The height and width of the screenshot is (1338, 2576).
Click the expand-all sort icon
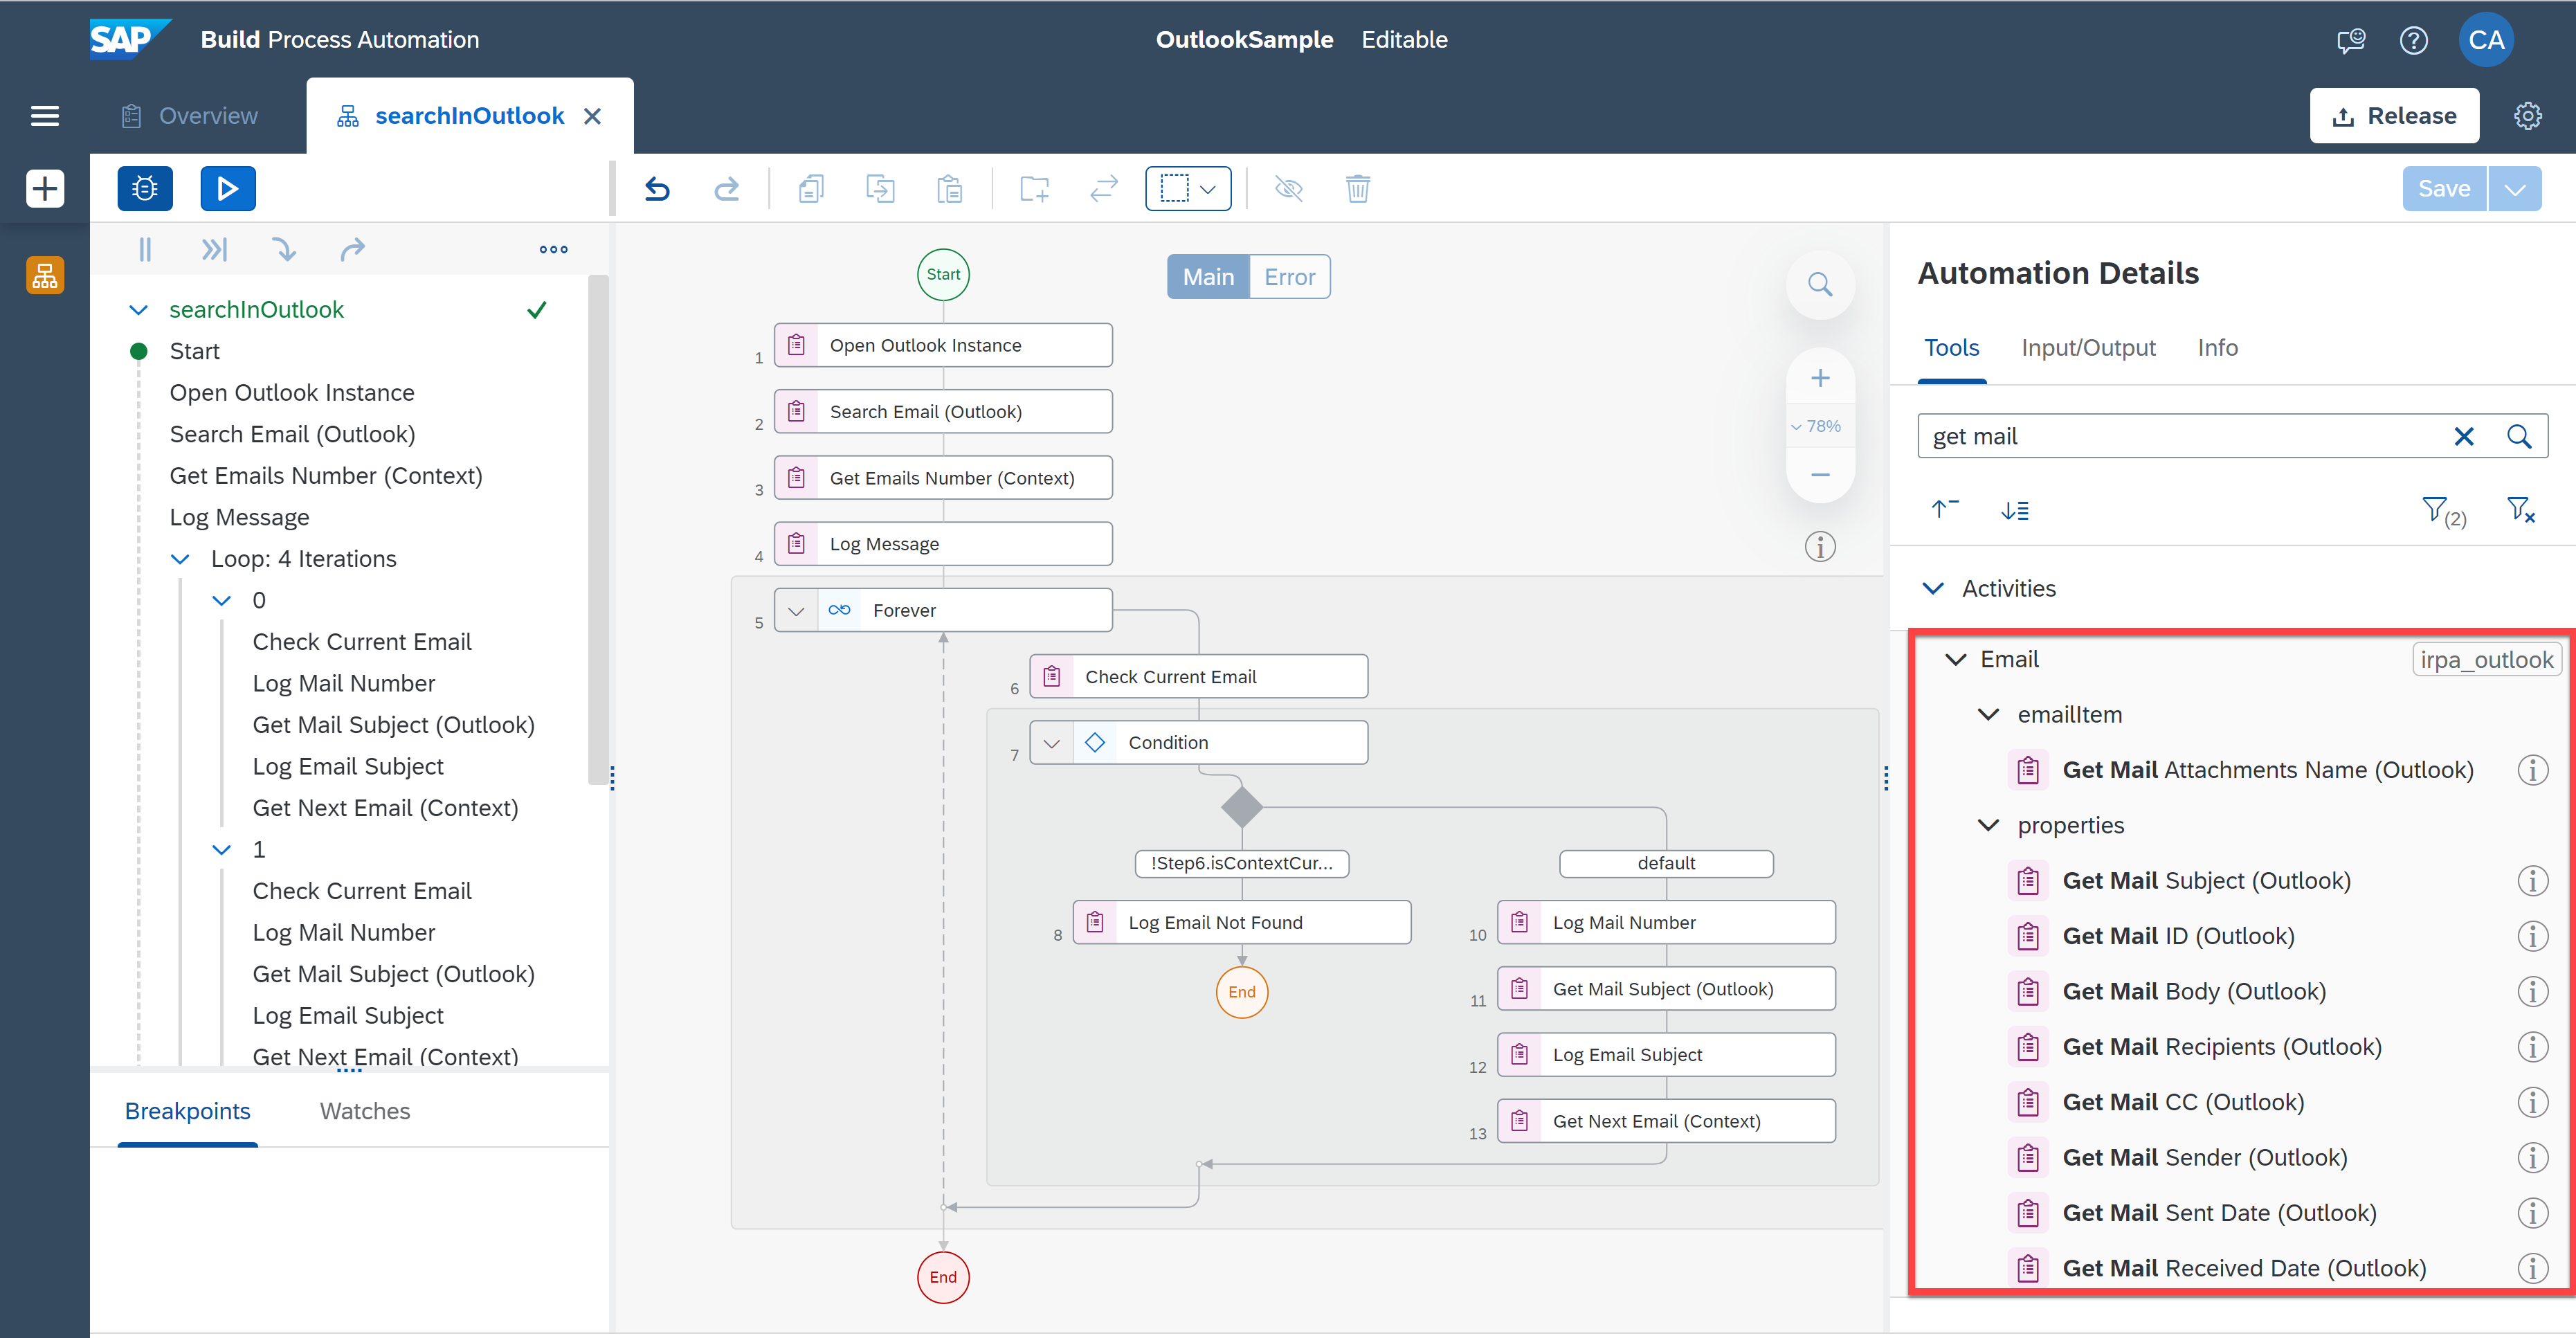[2014, 510]
